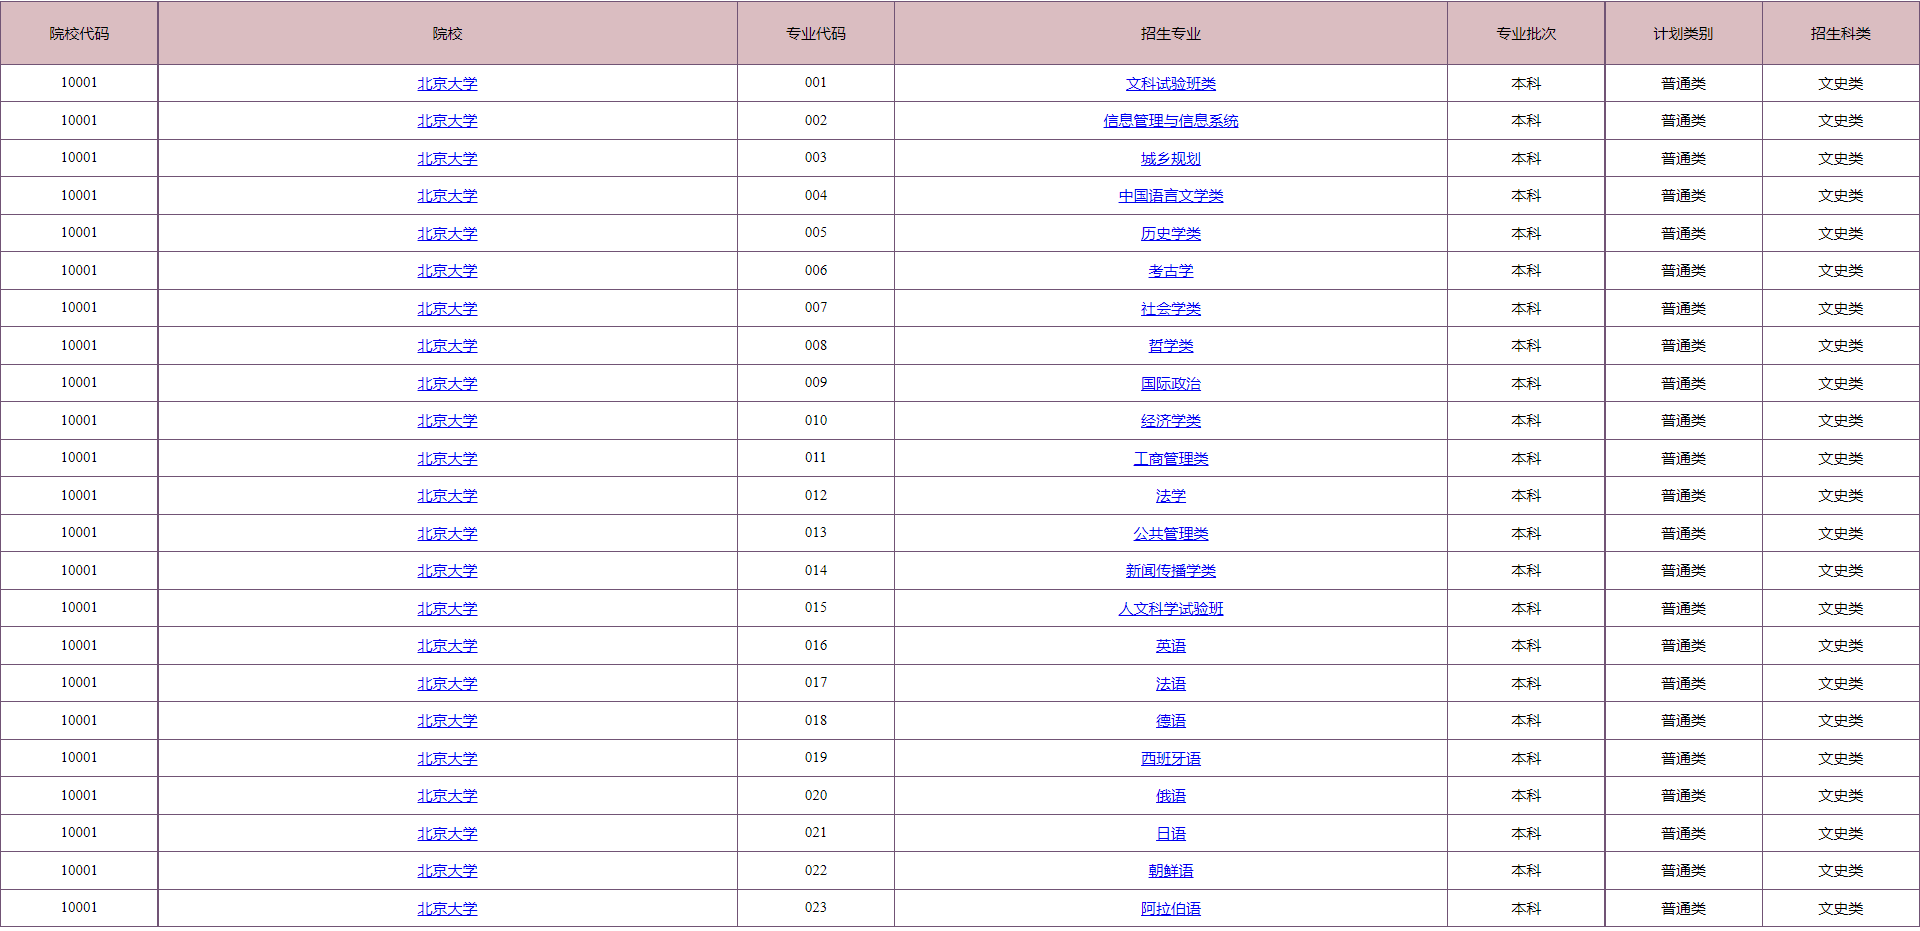The image size is (1920, 931).
Task: Click the 专业批次 column header
Action: click(1526, 34)
